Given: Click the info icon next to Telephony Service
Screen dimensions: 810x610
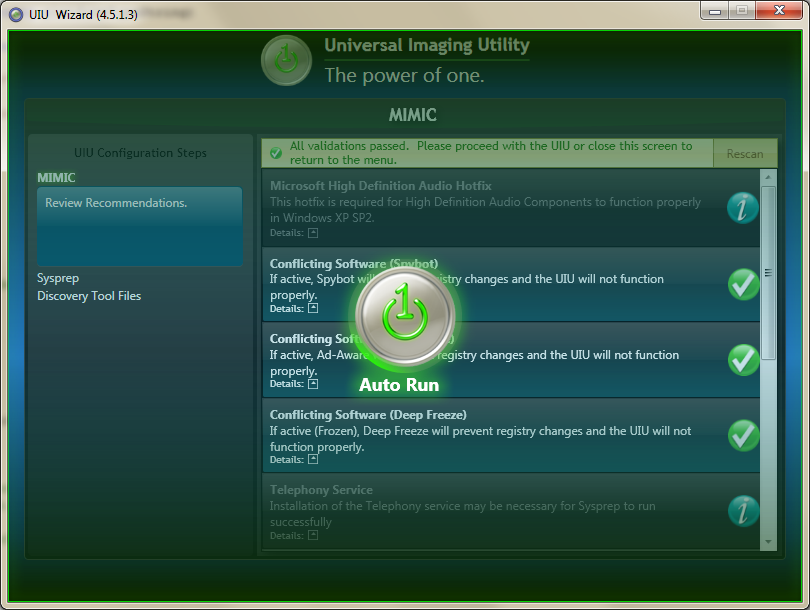Looking at the screenshot, I should click(743, 511).
